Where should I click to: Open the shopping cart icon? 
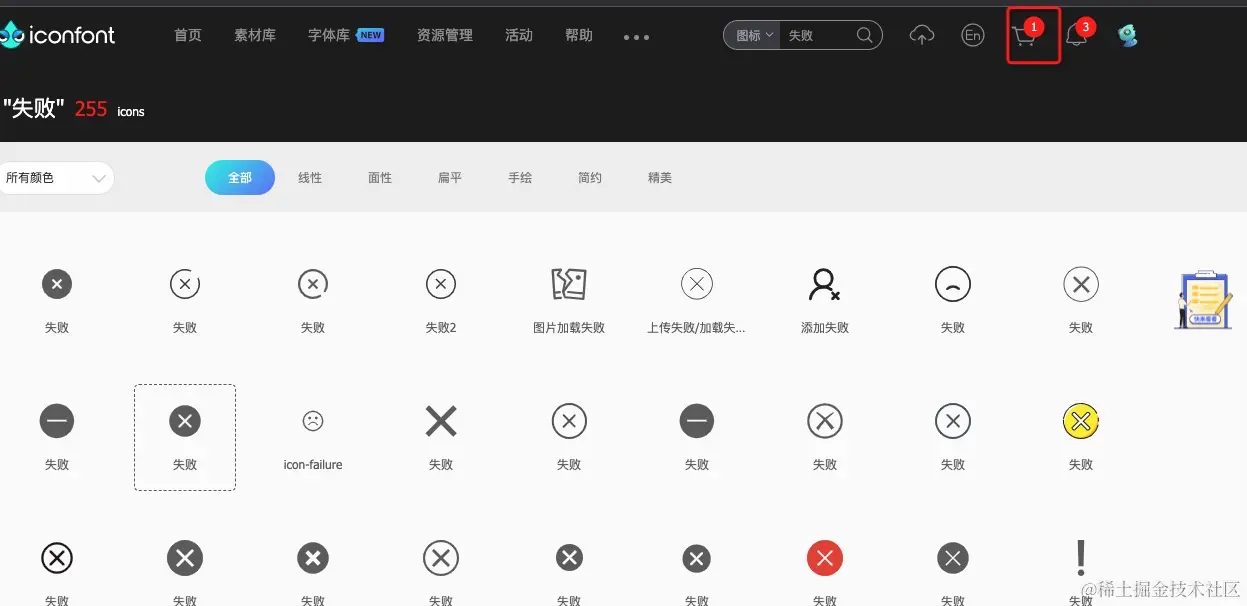(x=1023, y=37)
